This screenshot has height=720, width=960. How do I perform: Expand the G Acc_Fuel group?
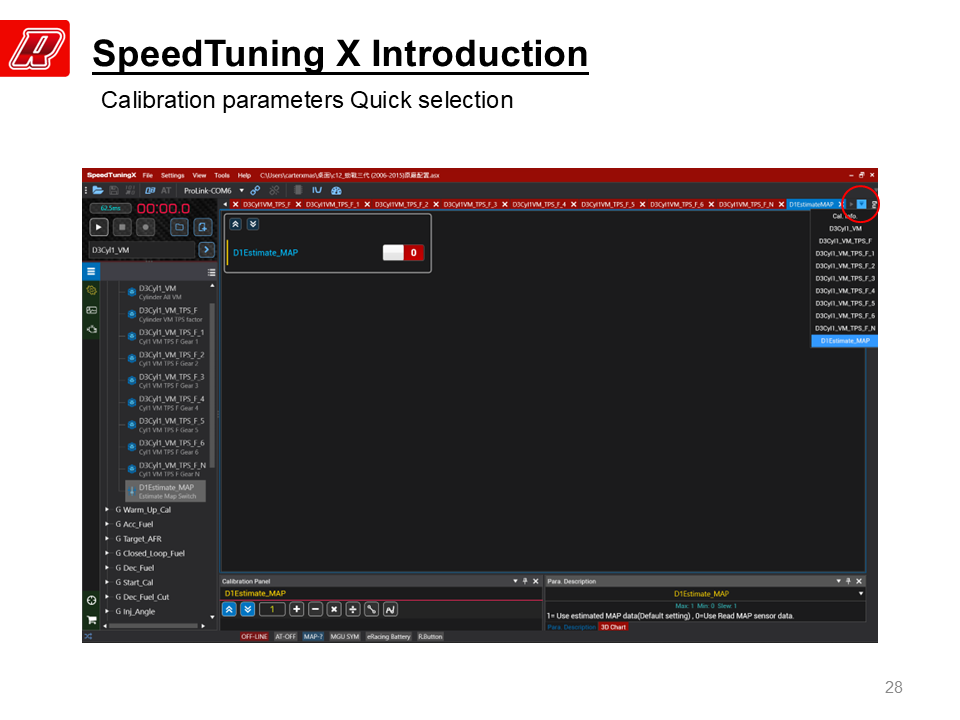click(x=107, y=524)
